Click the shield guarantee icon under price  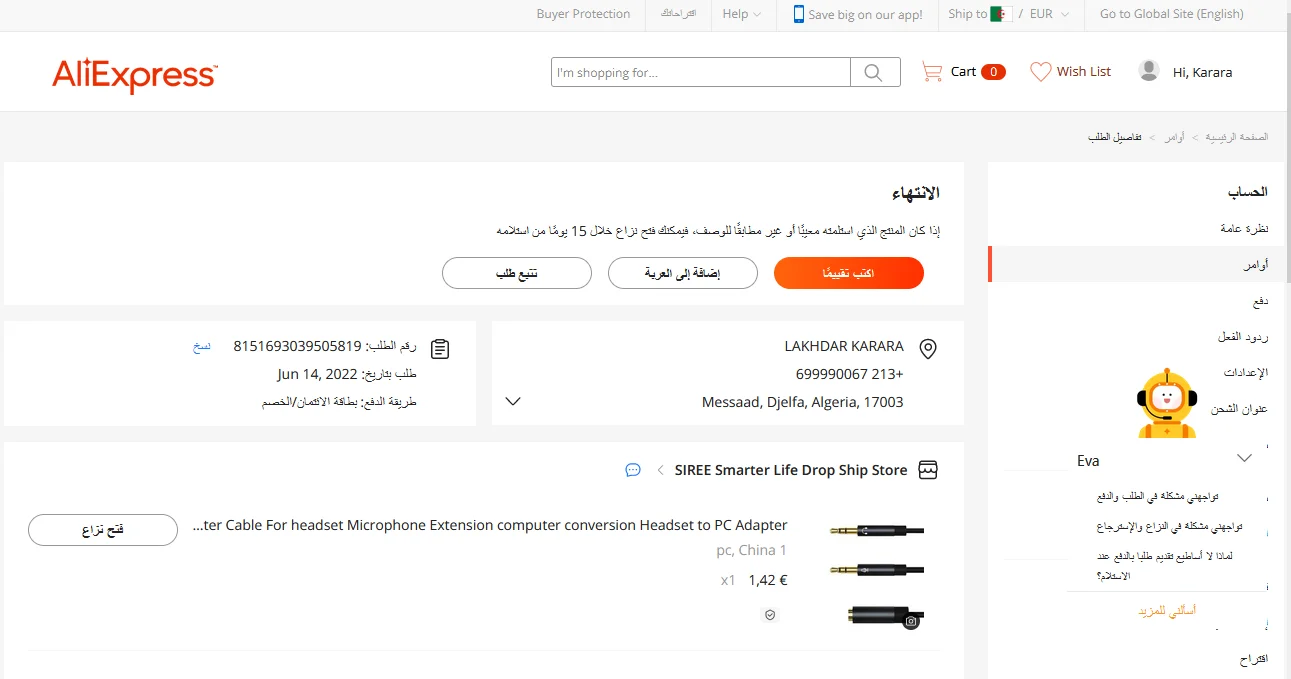tap(770, 615)
